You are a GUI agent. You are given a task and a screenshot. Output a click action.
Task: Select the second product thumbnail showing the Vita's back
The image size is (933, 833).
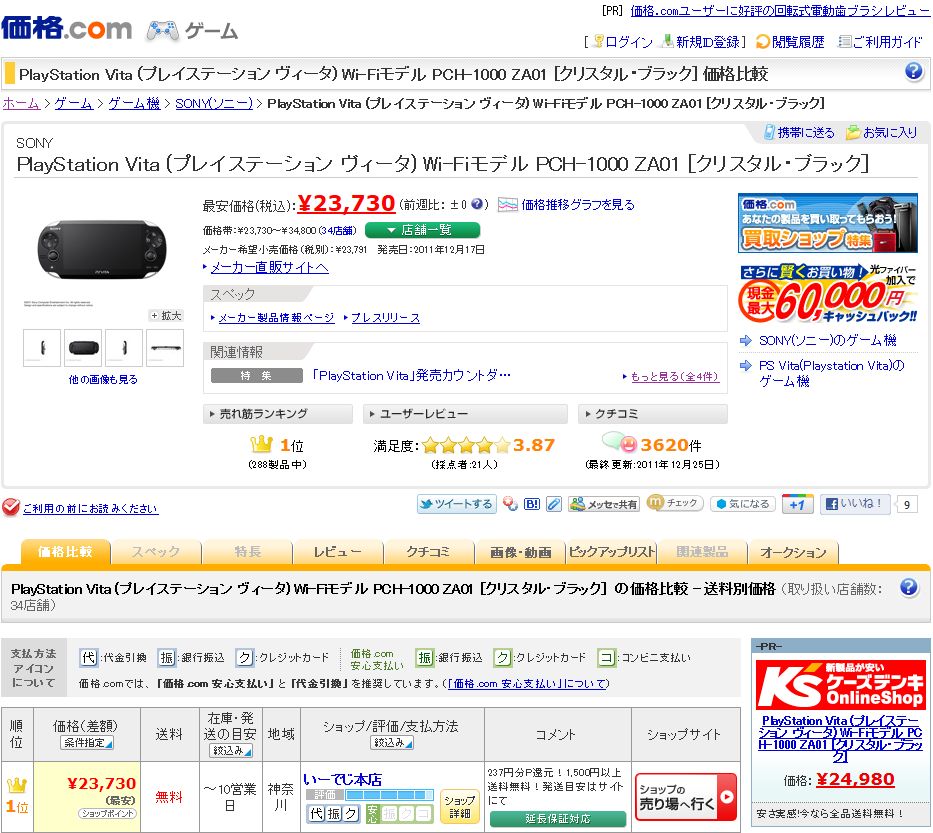pyautogui.click(x=83, y=347)
